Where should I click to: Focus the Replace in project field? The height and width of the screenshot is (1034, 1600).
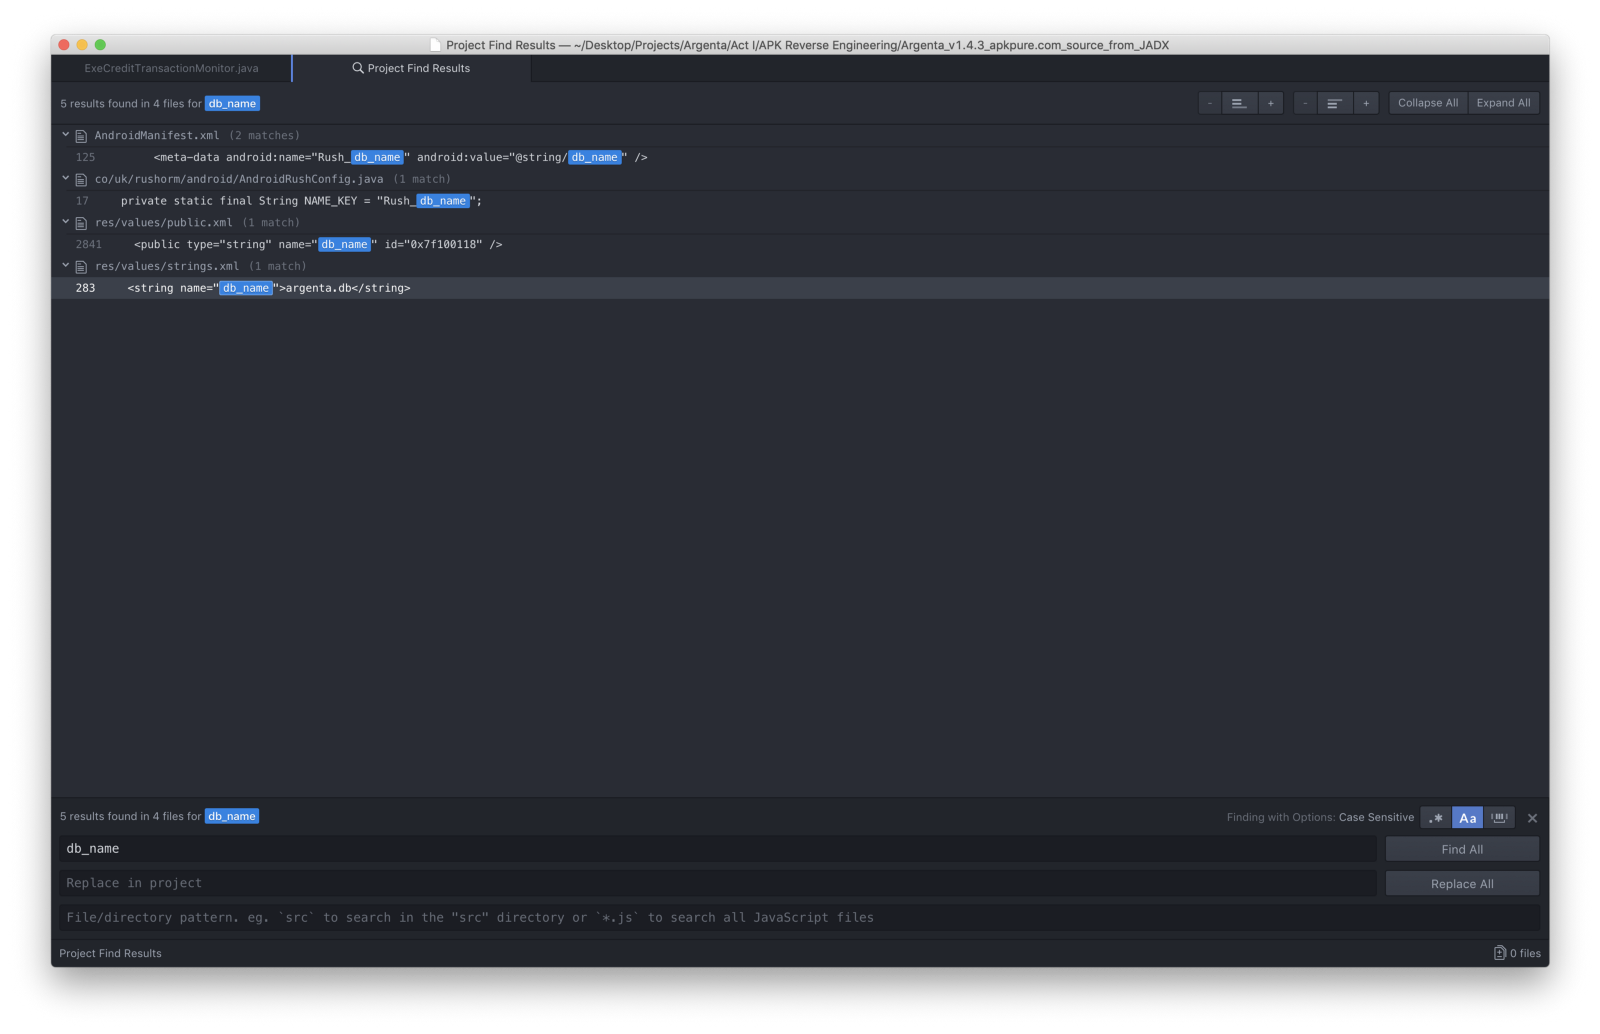point(718,883)
